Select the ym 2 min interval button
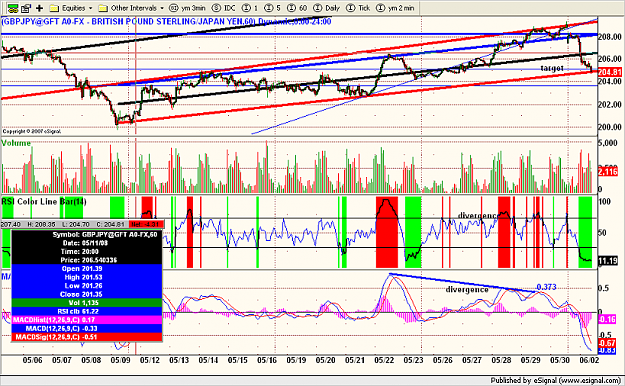The height and width of the screenshot is (386, 625). click(x=395, y=8)
